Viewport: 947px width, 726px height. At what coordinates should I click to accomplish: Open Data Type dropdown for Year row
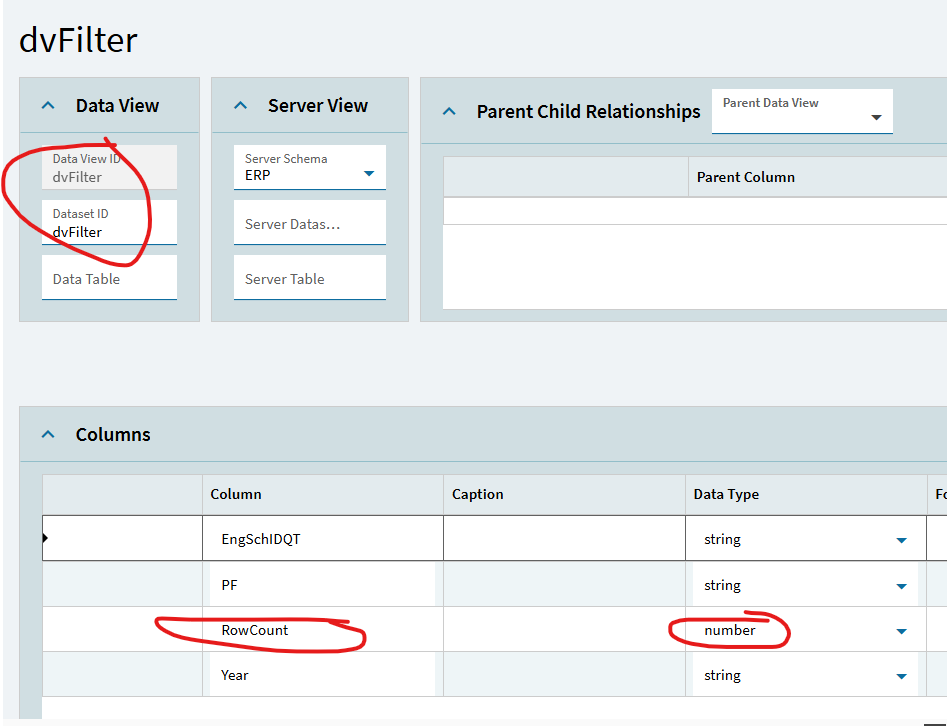point(901,676)
